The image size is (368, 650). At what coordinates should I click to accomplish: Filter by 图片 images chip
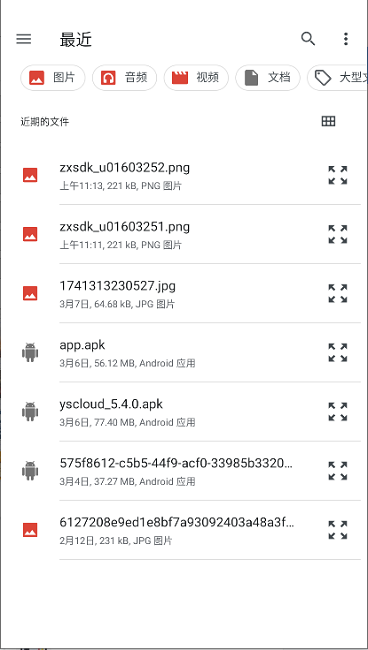(x=53, y=78)
